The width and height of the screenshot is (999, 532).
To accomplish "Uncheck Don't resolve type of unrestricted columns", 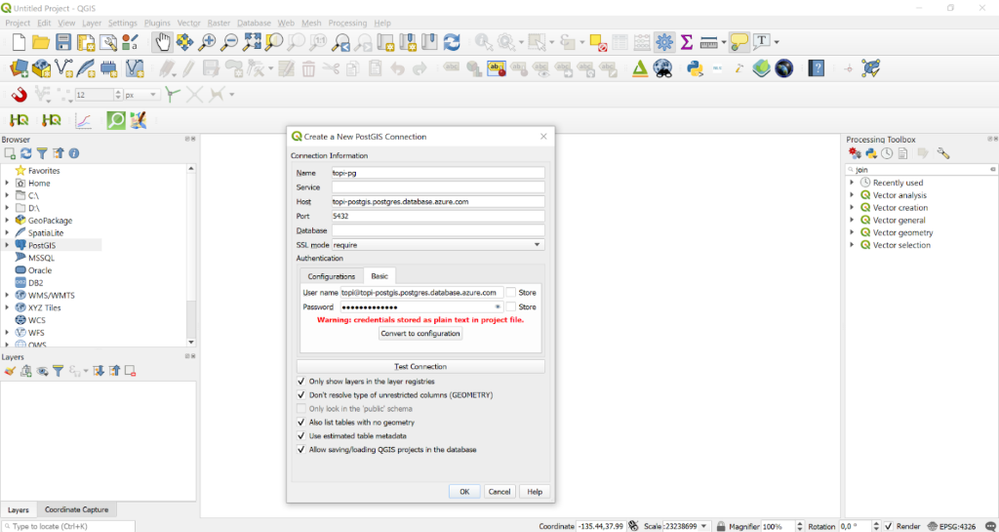I will (301, 395).
